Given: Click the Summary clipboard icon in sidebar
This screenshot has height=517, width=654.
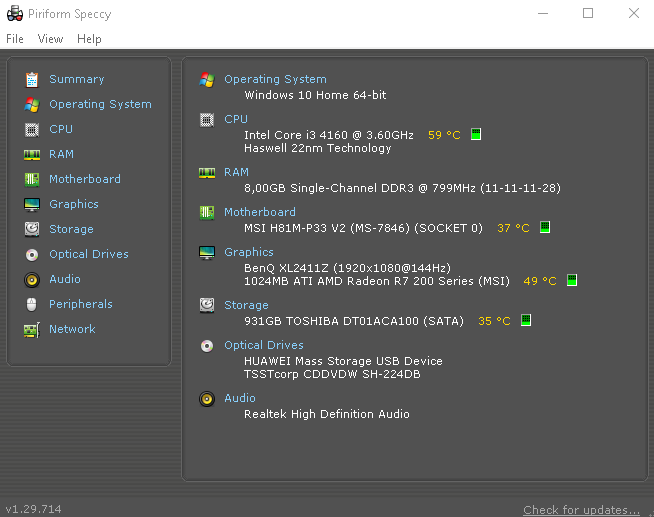Looking at the screenshot, I should (32, 79).
